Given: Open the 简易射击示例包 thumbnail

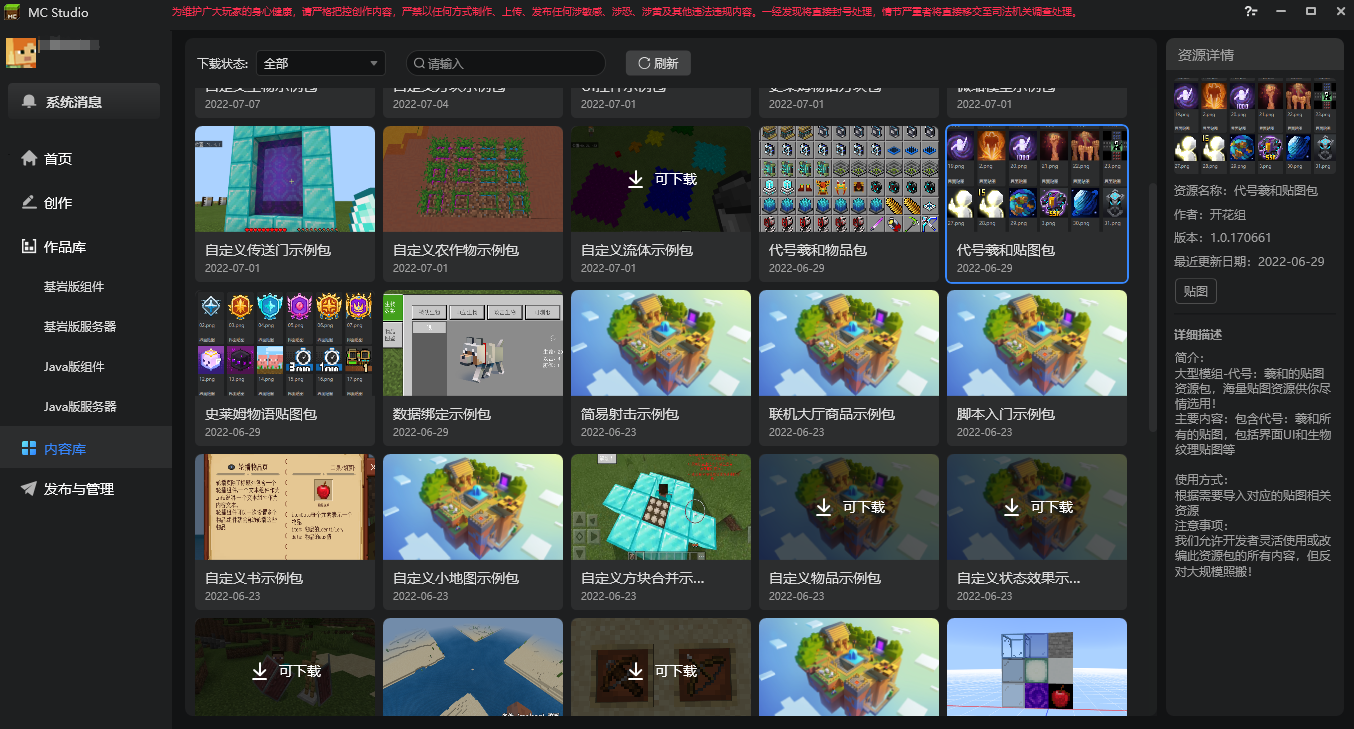Looking at the screenshot, I should click(661, 343).
